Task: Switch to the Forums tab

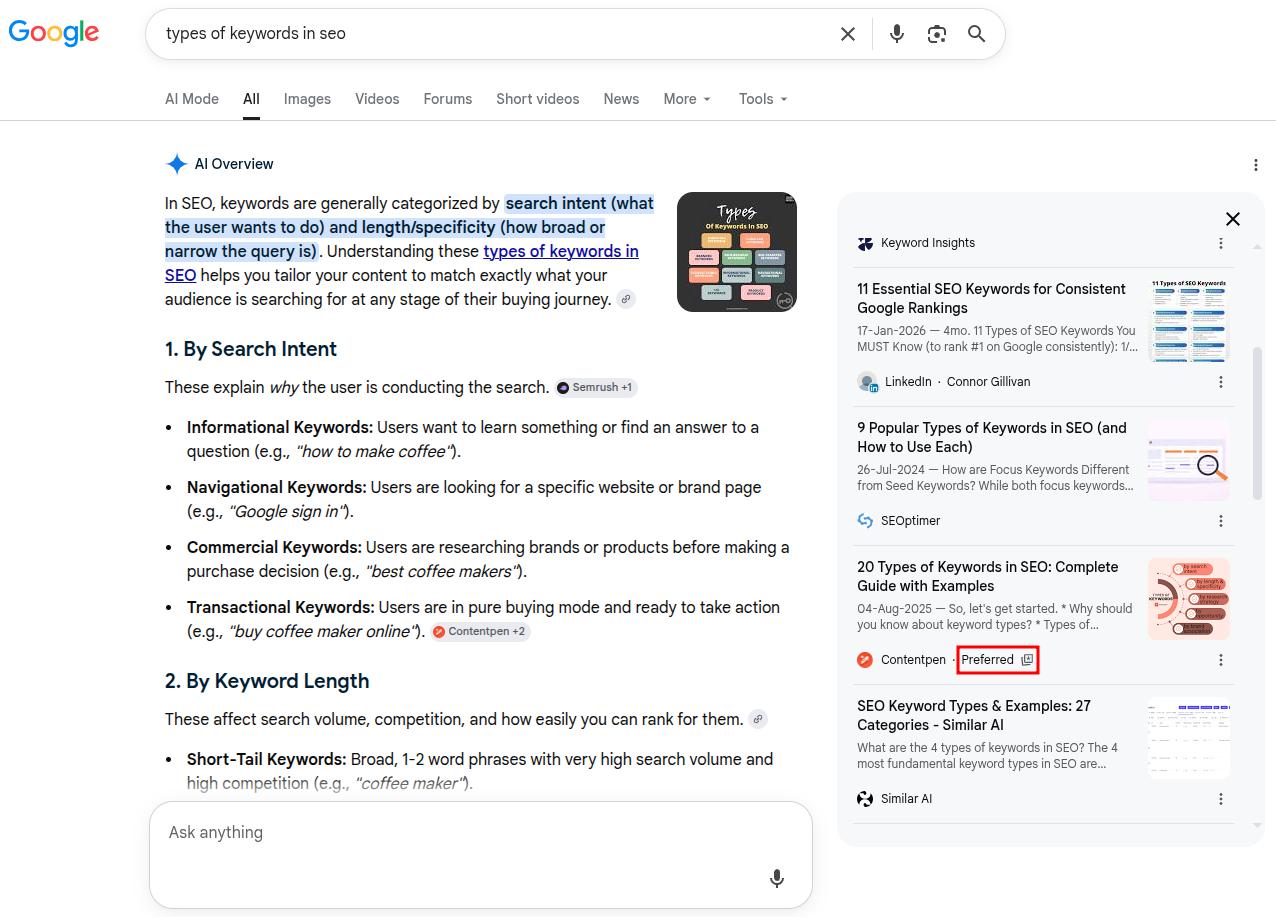Action: pyautogui.click(x=447, y=99)
